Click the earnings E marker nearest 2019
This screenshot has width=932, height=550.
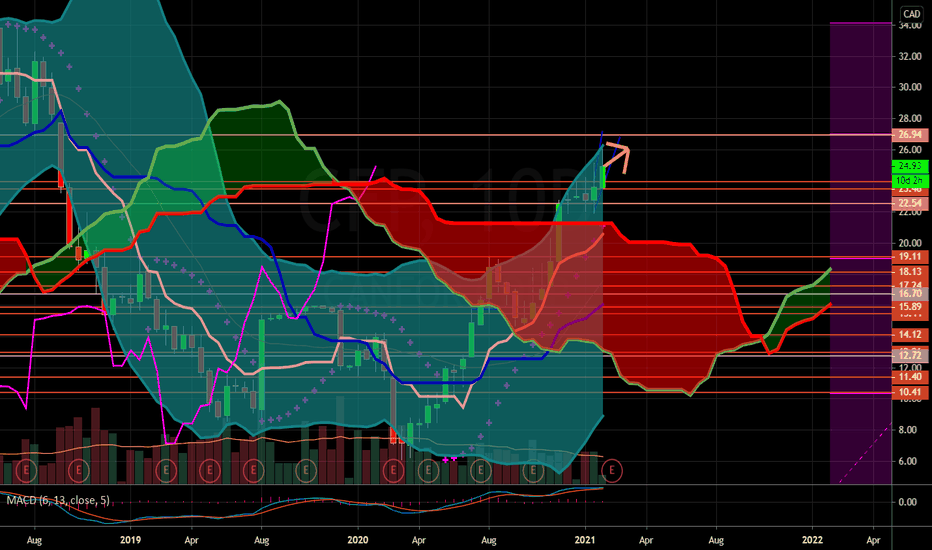tap(166, 471)
